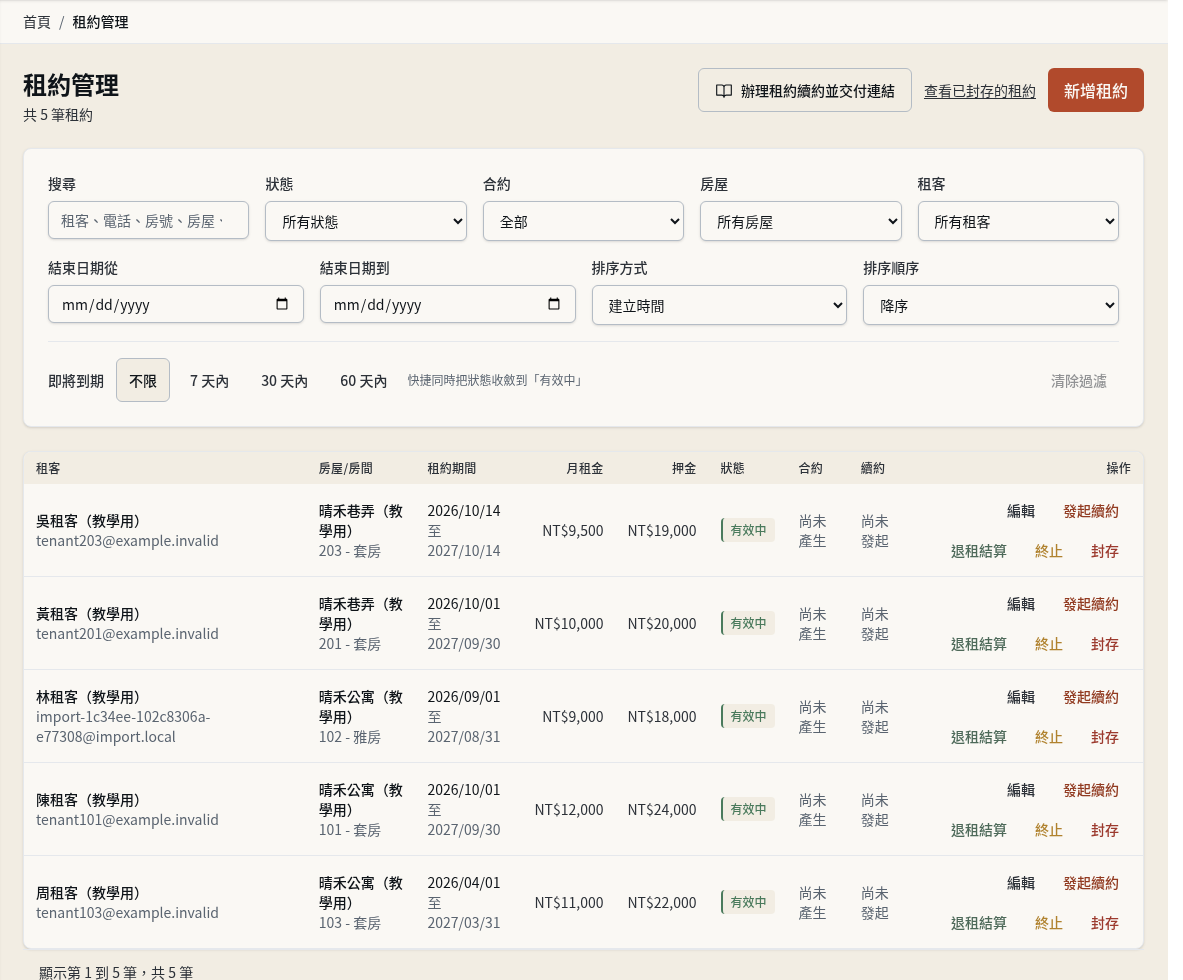Image resolution: width=1183 pixels, height=980 pixels.
Task: Open 退租結算 for 陳租客
Action: coord(979,830)
